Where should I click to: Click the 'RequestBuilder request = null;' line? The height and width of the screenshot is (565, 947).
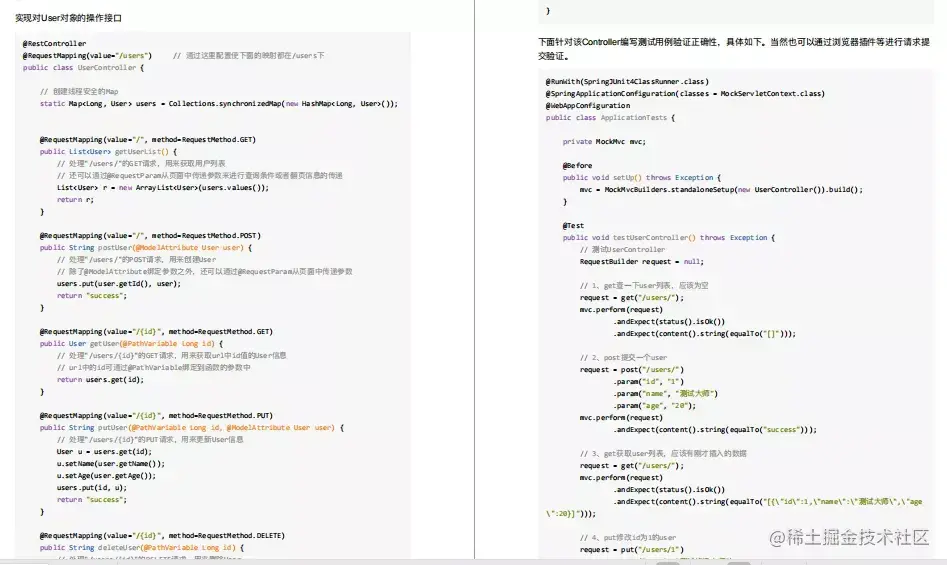pyautogui.click(x=641, y=261)
